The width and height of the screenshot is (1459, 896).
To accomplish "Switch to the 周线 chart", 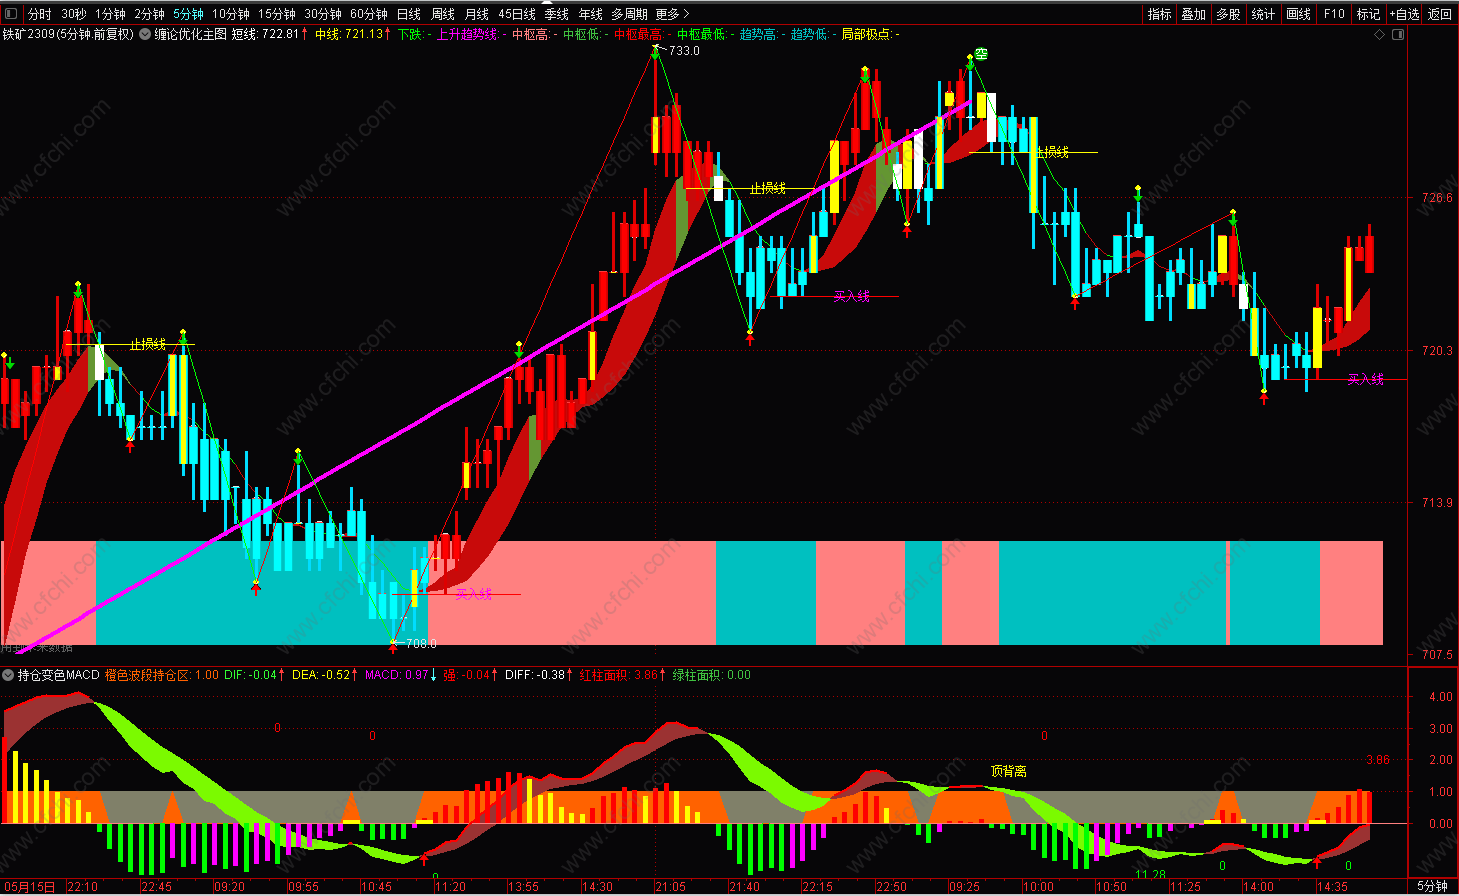I will pyautogui.click(x=442, y=14).
